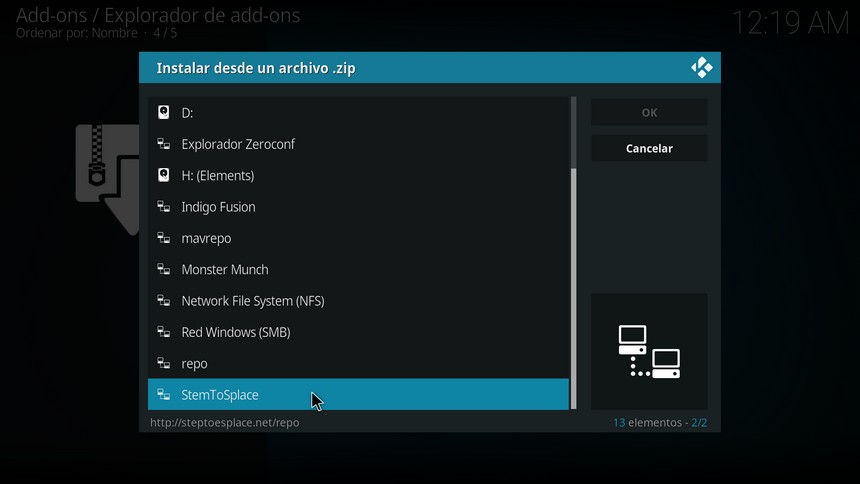The image size is (860, 484).
Task: Click the network icon beside Indigo Fusion
Action: [163, 206]
